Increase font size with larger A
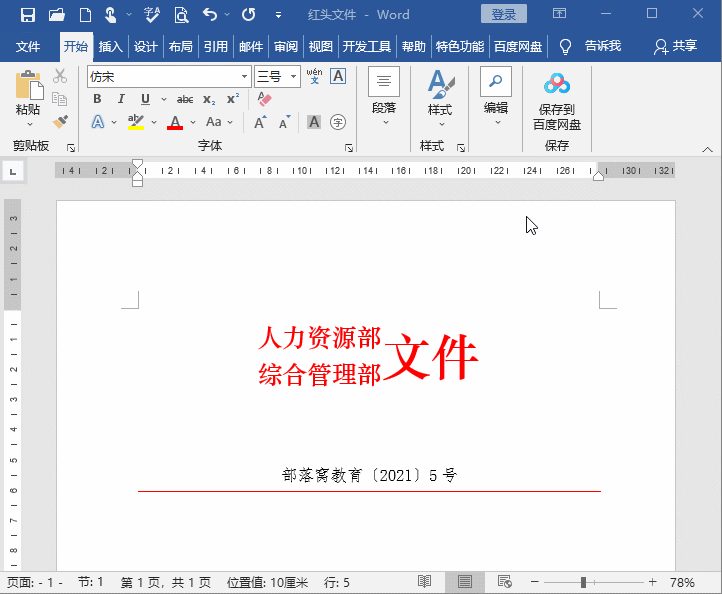This screenshot has height=594, width=722. coord(260,122)
